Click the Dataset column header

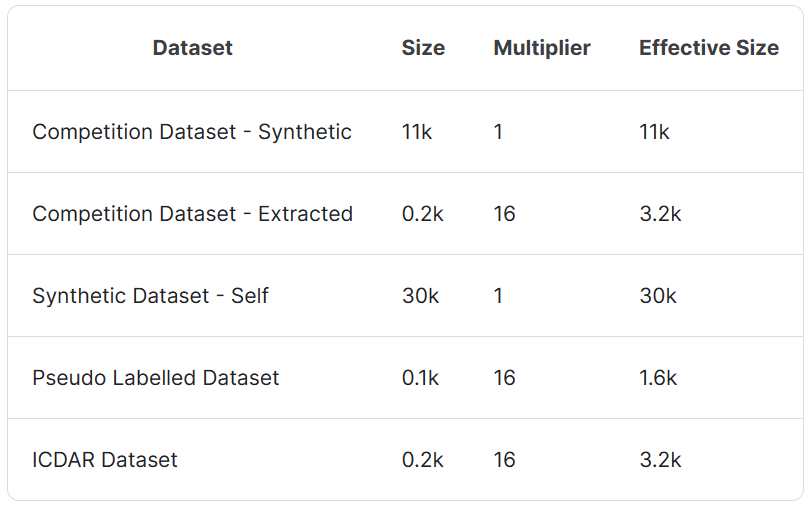click(x=192, y=48)
